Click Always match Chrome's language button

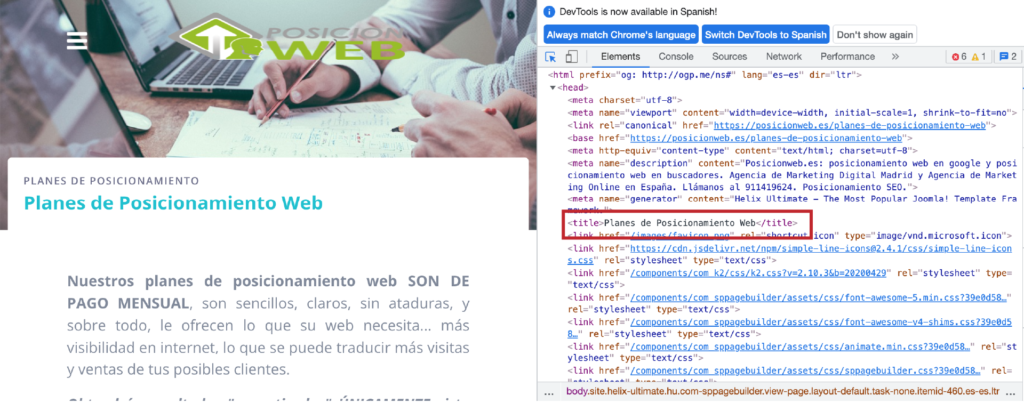tap(621, 35)
